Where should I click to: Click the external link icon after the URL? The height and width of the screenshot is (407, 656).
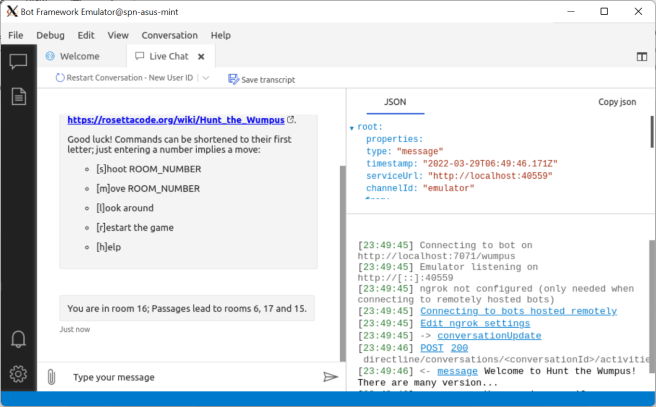(290, 120)
